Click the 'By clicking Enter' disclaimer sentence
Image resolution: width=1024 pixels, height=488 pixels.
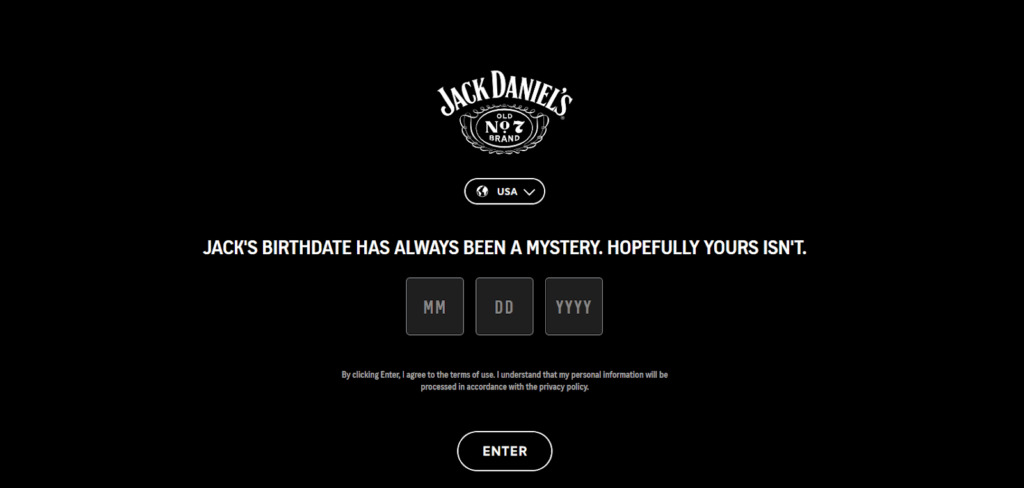pos(504,381)
